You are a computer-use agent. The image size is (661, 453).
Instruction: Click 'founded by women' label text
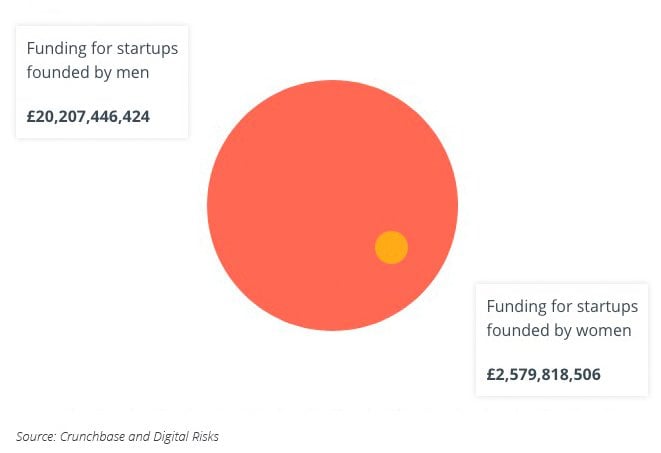(558, 330)
